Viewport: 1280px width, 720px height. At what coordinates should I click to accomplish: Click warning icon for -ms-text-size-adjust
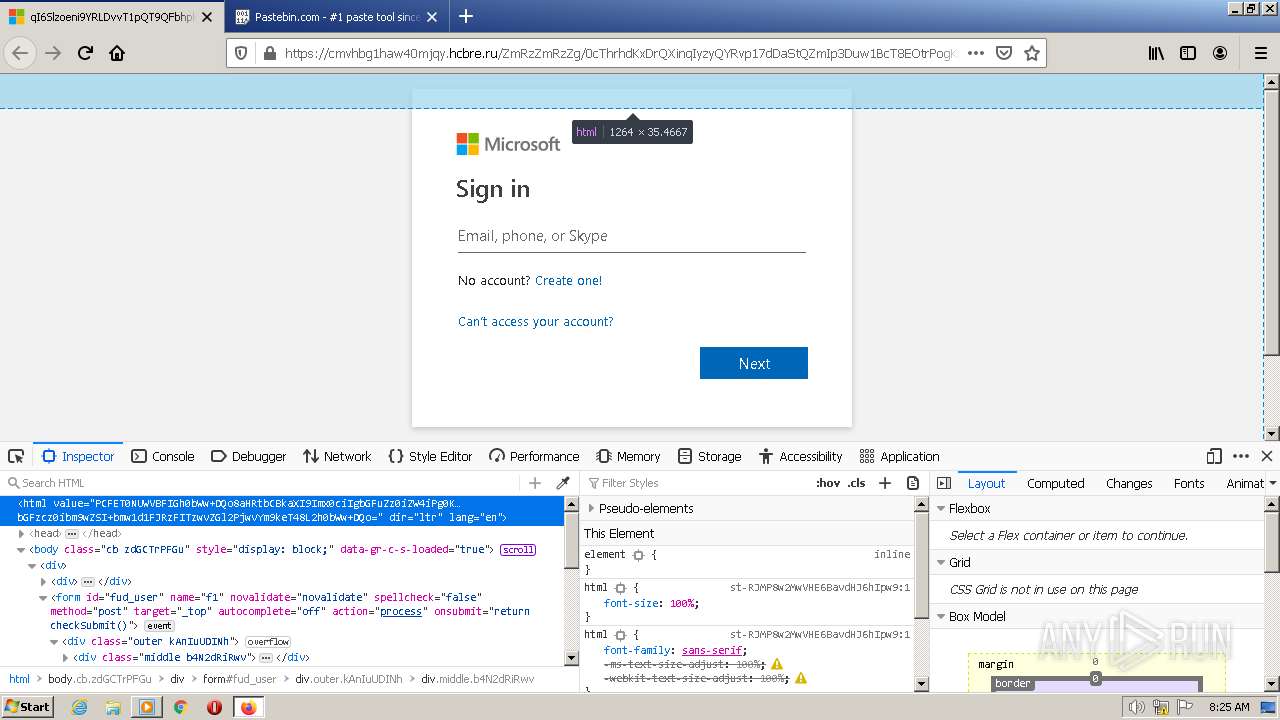(x=777, y=664)
